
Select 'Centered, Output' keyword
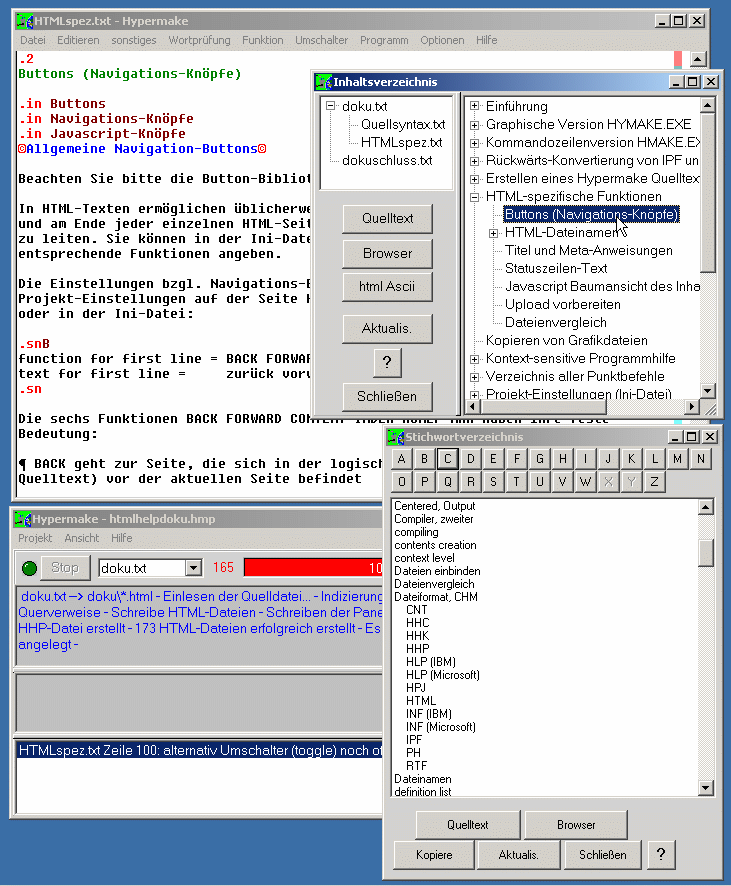(x=434, y=506)
